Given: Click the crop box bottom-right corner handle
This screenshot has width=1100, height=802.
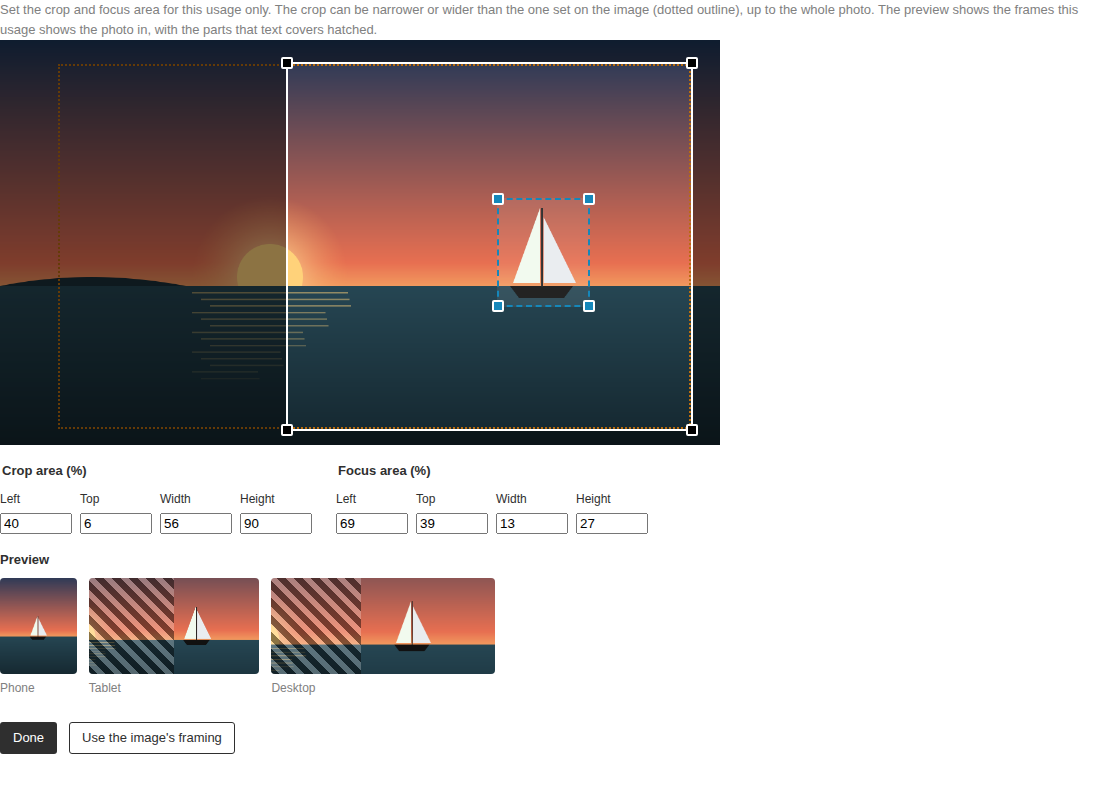Looking at the screenshot, I should [692, 429].
